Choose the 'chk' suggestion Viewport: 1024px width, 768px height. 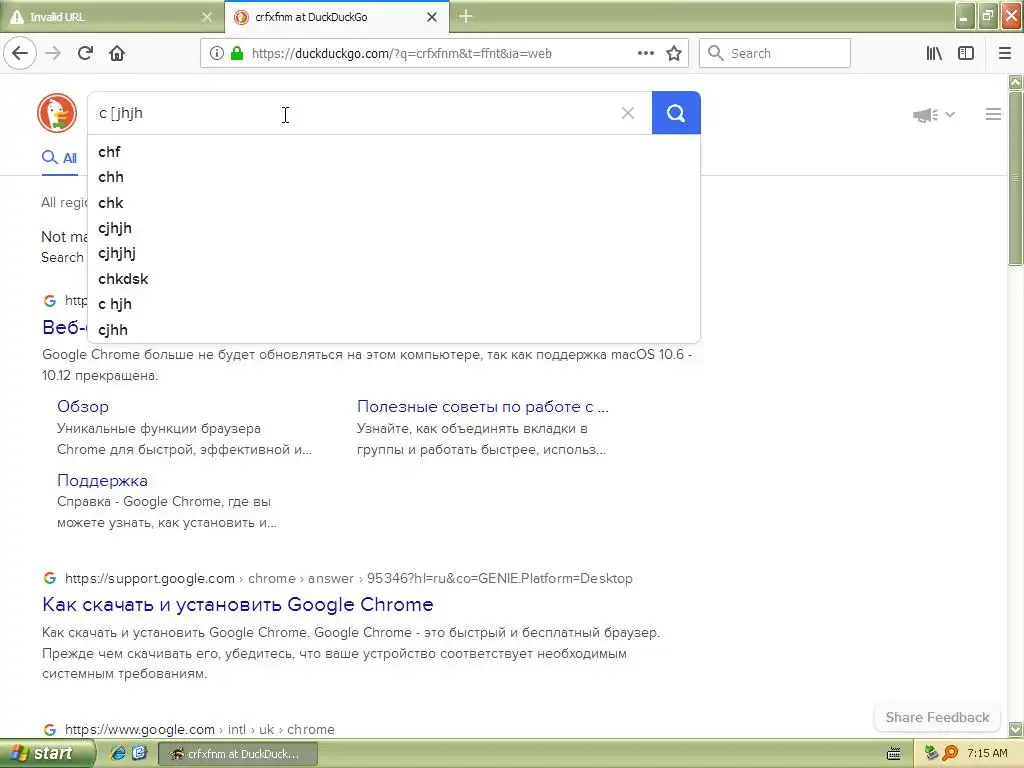[394, 202]
